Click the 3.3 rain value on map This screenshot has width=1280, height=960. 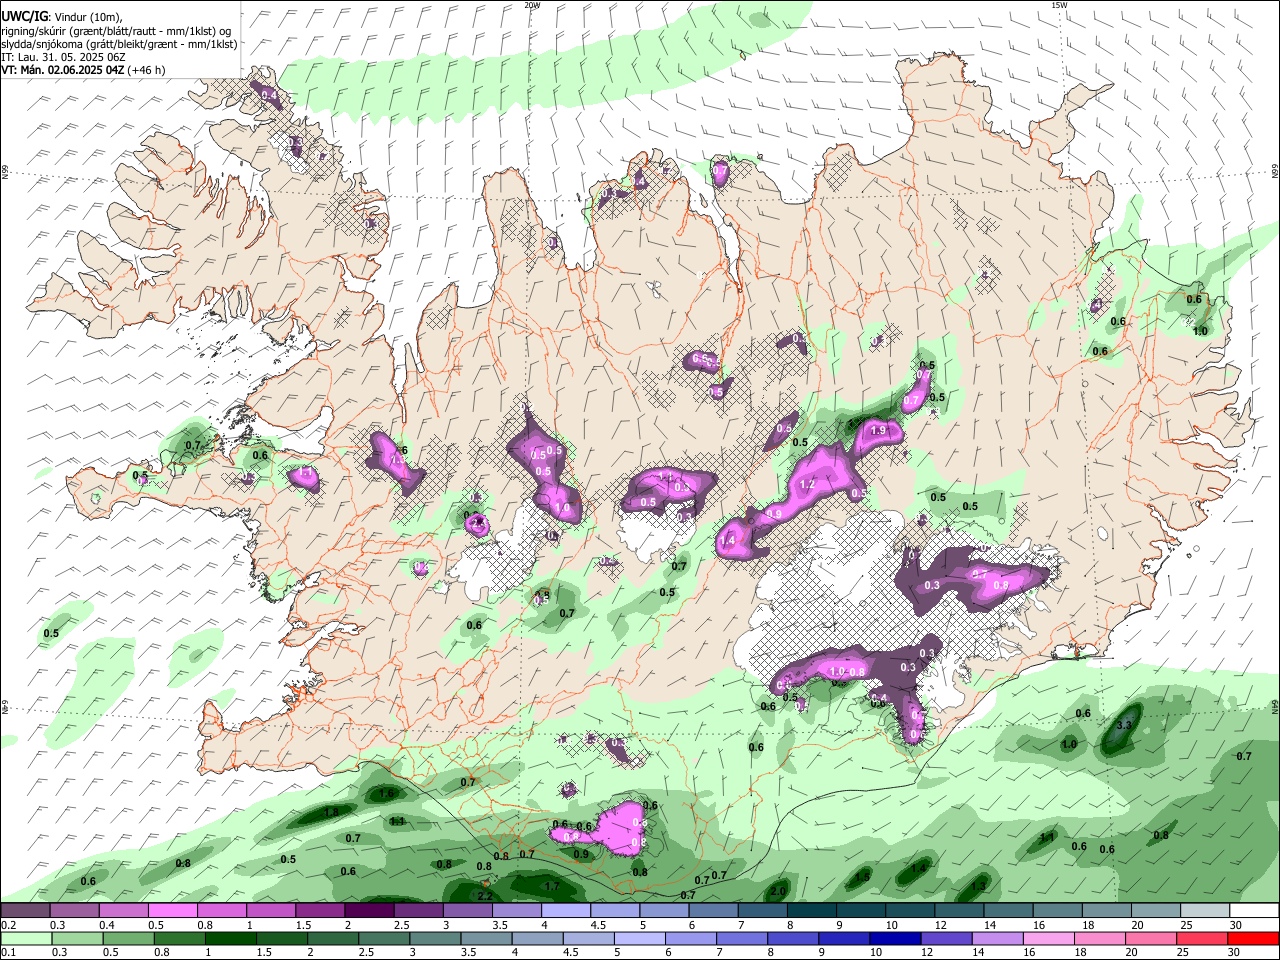(x=1124, y=725)
